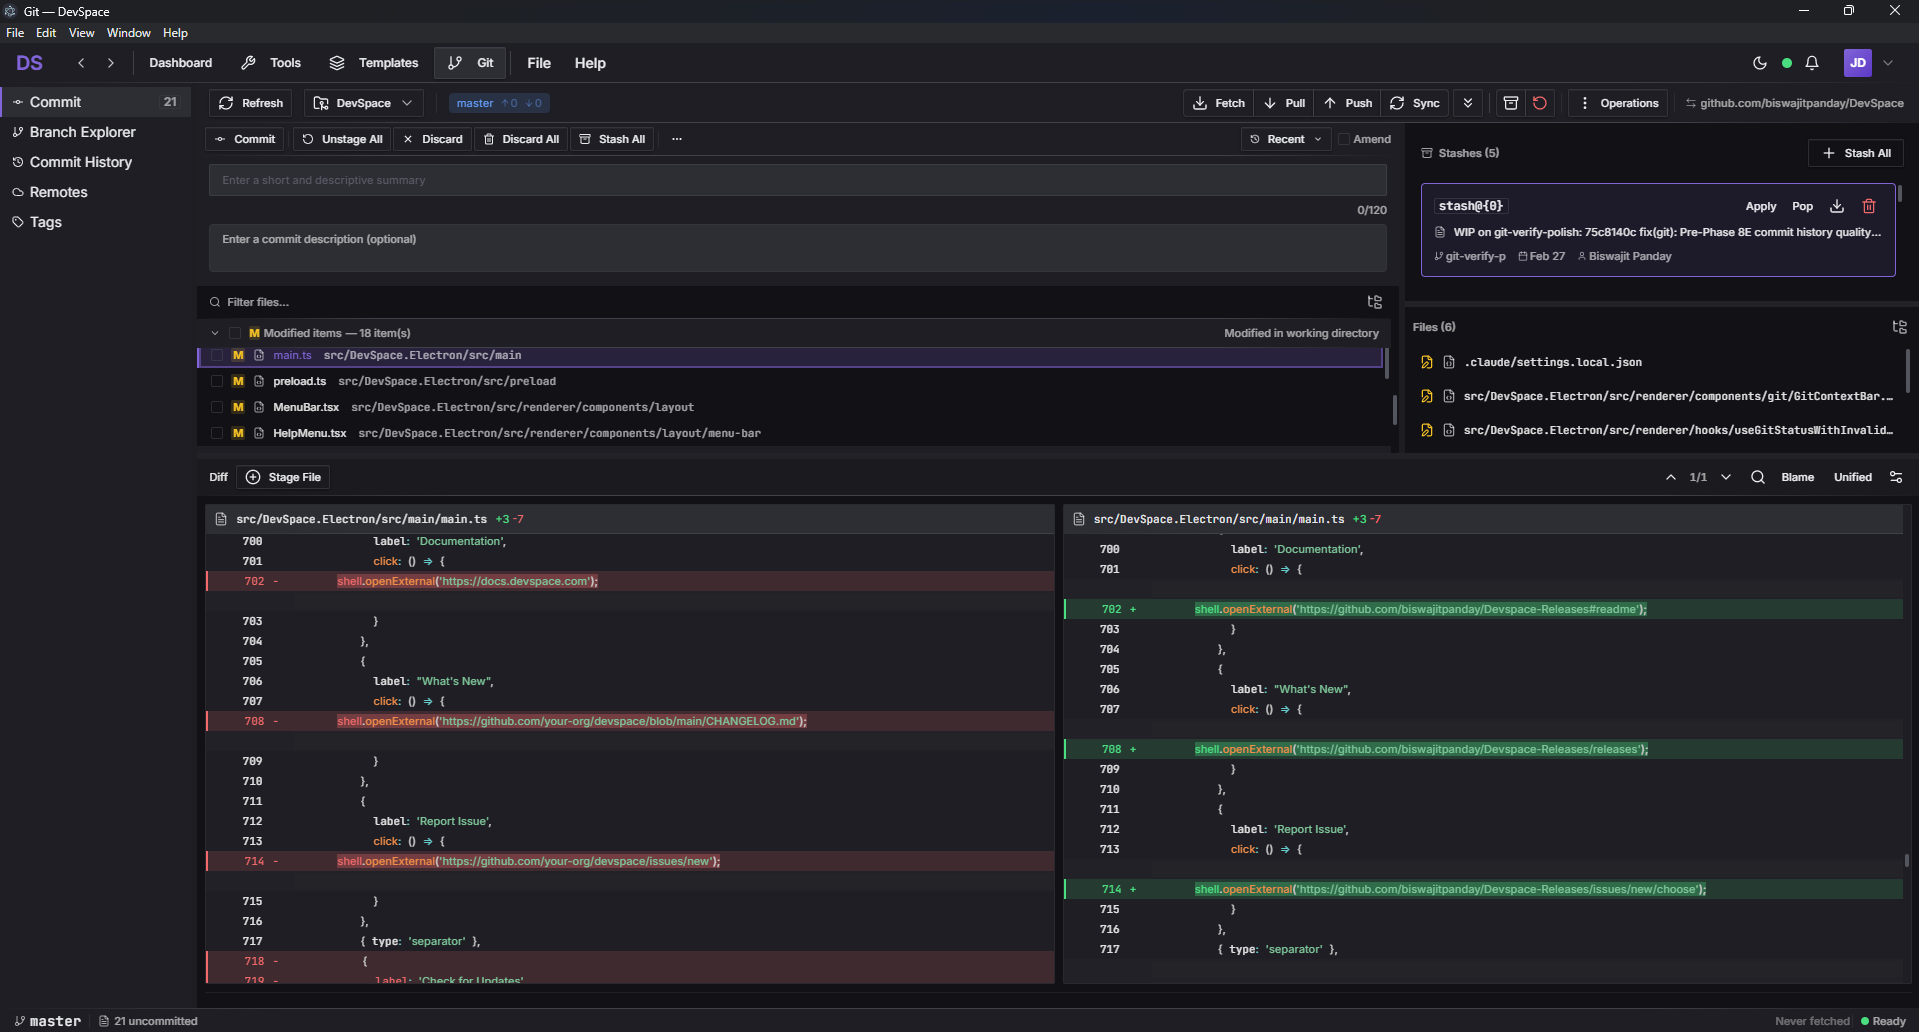The width and height of the screenshot is (1919, 1032).
Task: Open notifications bell
Action: tap(1812, 63)
